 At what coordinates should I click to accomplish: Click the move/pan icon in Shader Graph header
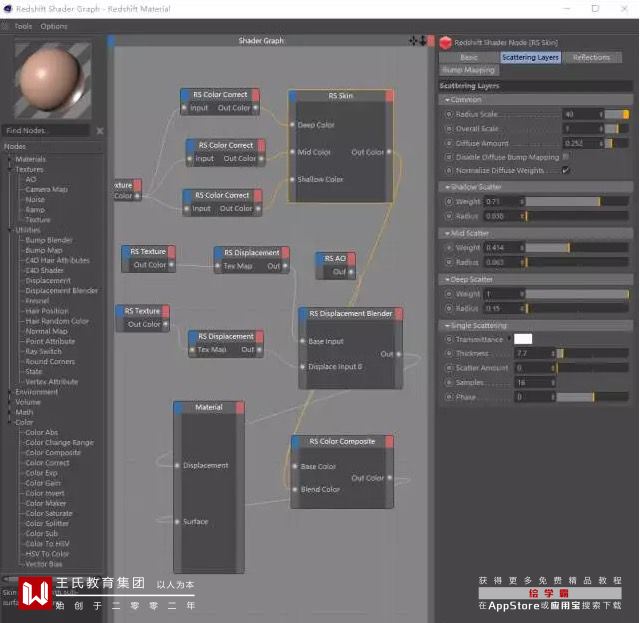click(413, 40)
